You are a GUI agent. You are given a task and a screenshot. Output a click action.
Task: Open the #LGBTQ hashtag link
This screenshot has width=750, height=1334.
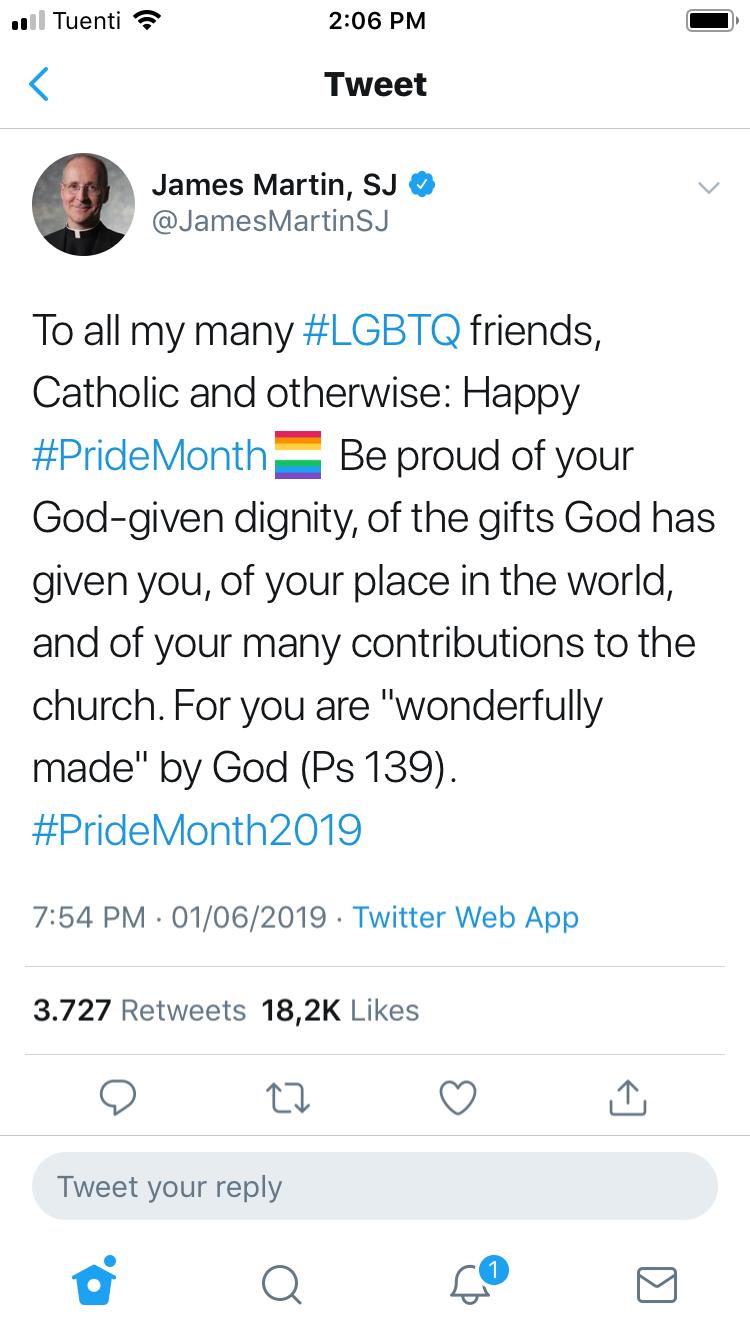380,331
